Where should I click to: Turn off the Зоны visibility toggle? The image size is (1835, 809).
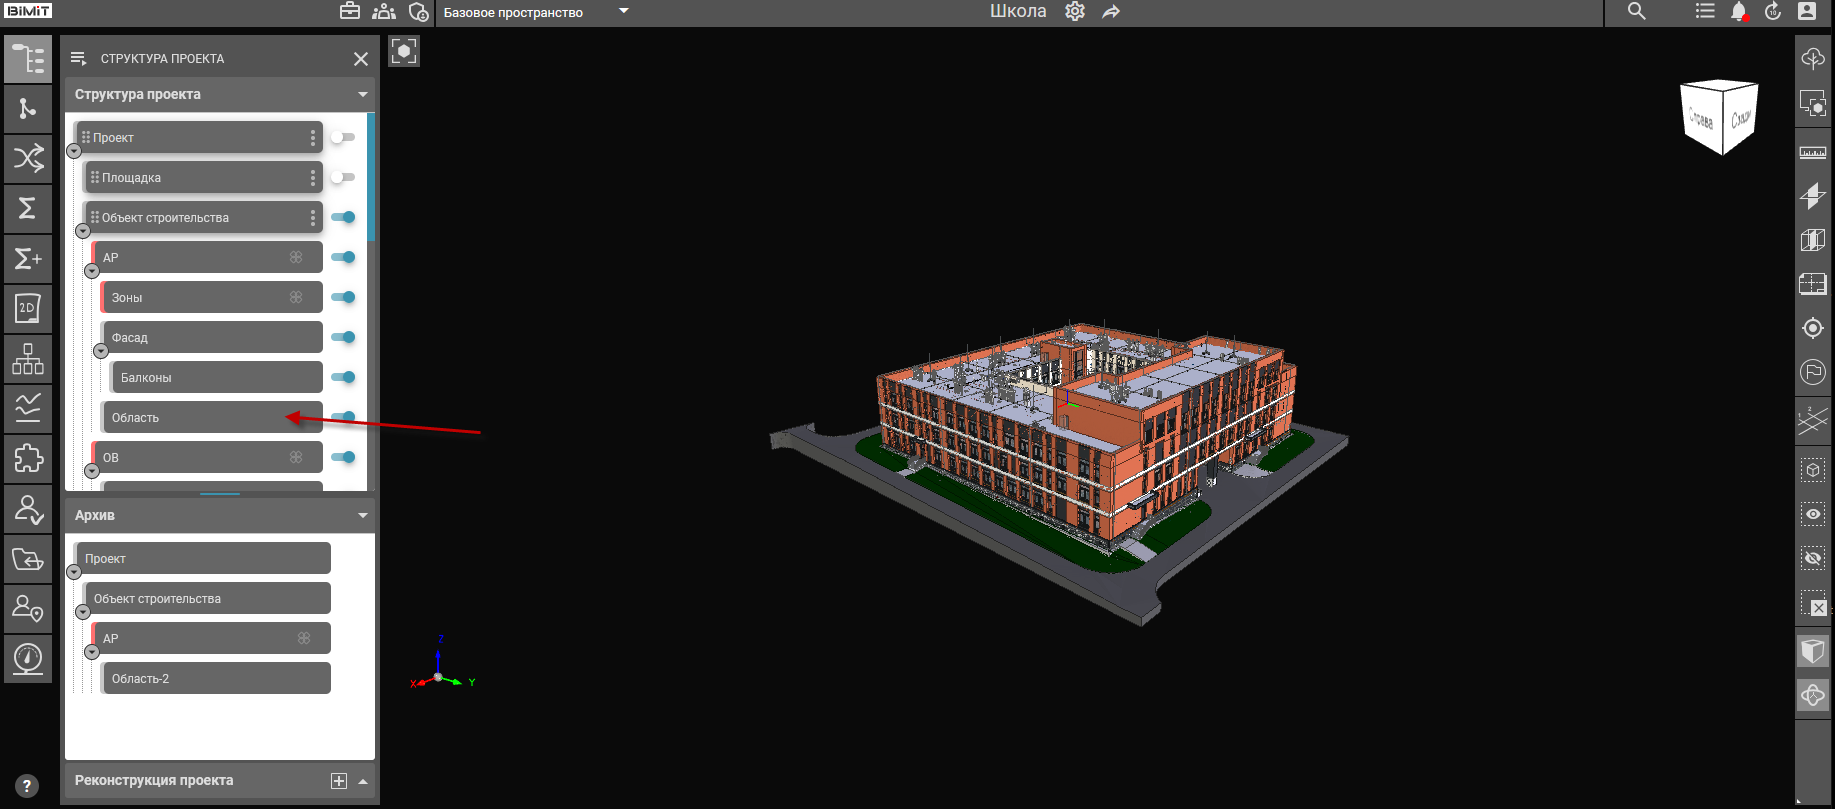click(x=343, y=297)
